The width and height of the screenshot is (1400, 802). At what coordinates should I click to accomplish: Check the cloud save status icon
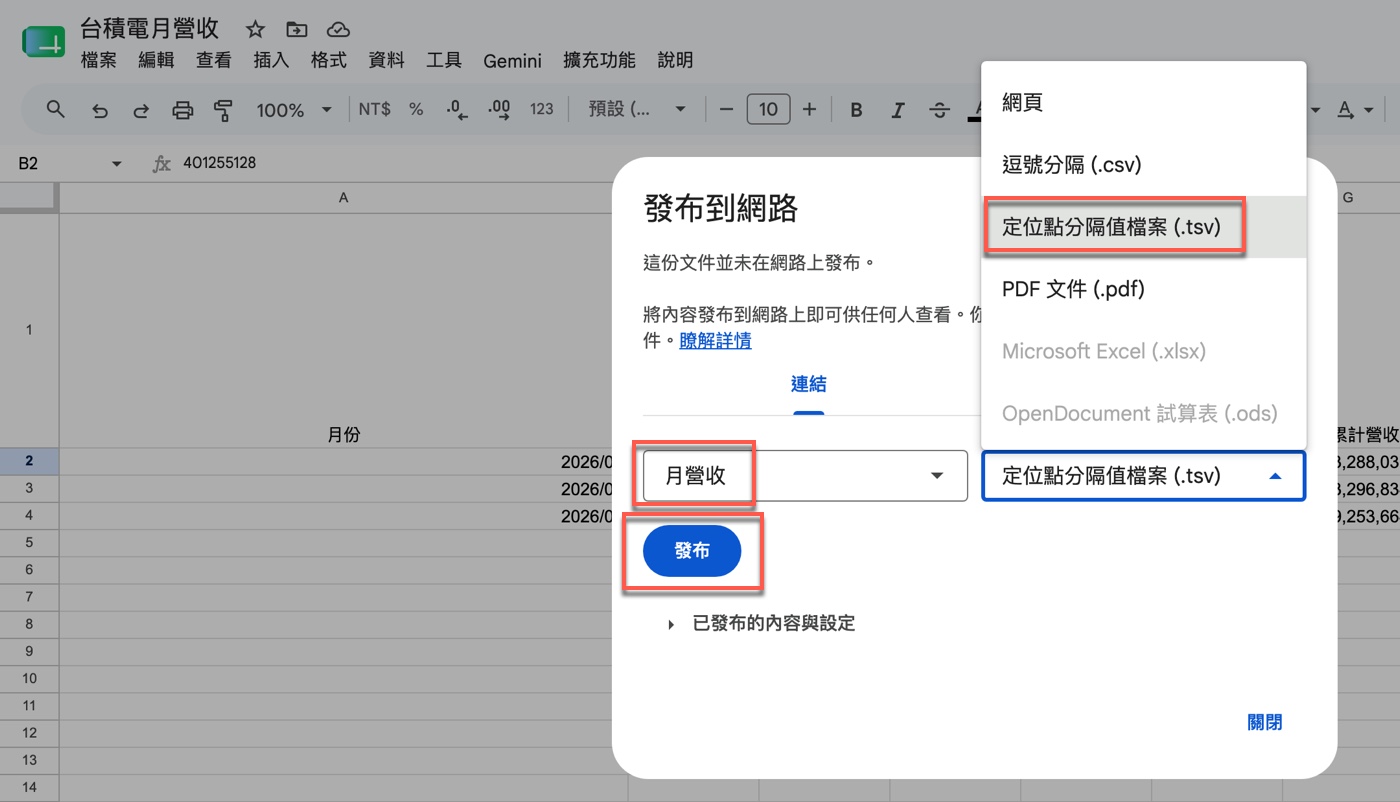click(x=338, y=29)
